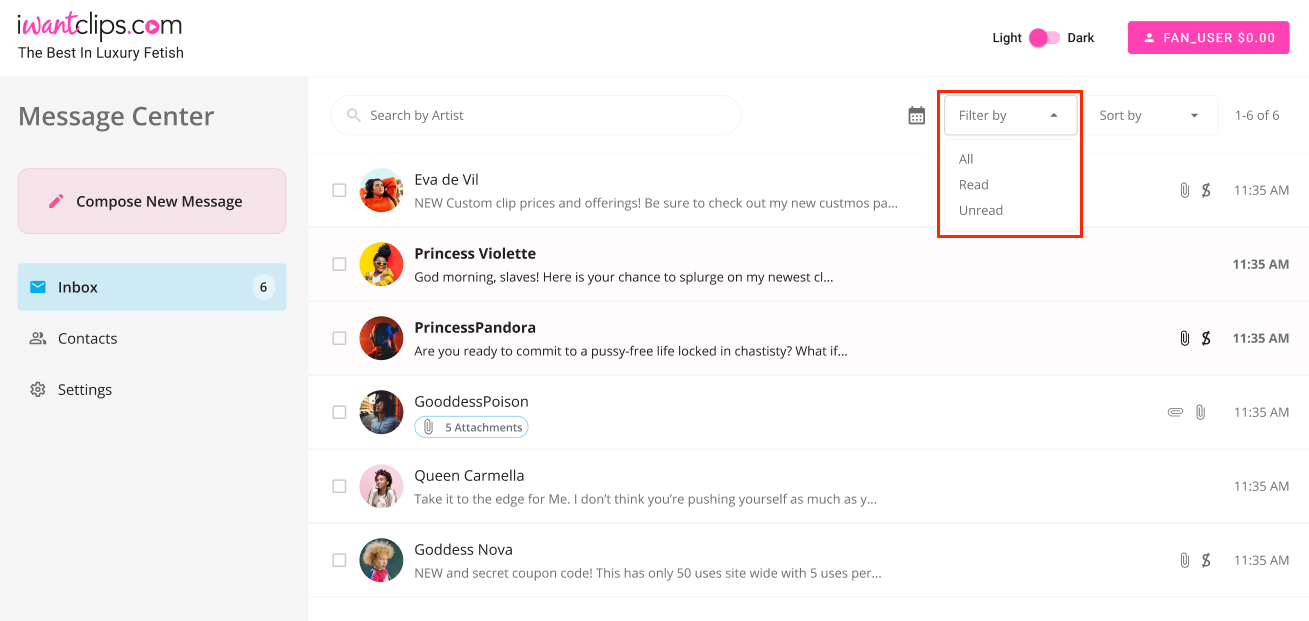Click the link icon on GooddessPoison message
Image resolution: width=1309 pixels, height=621 pixels.
pos(1176,412)
